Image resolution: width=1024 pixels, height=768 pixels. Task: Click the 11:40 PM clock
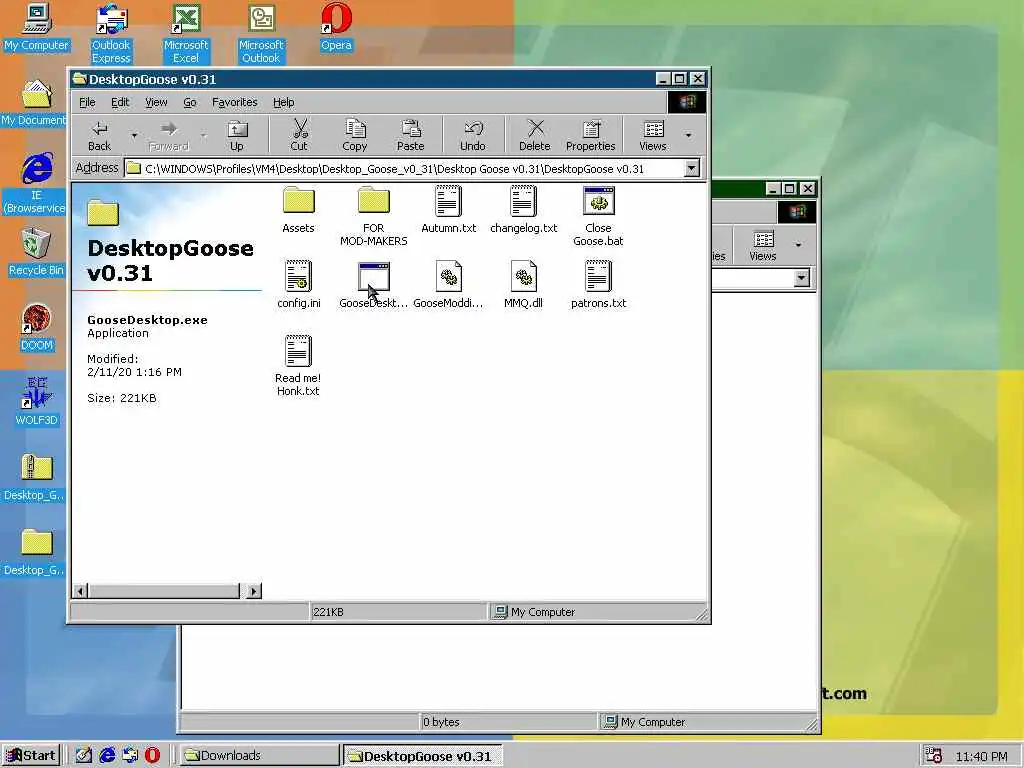pos(982,756)
